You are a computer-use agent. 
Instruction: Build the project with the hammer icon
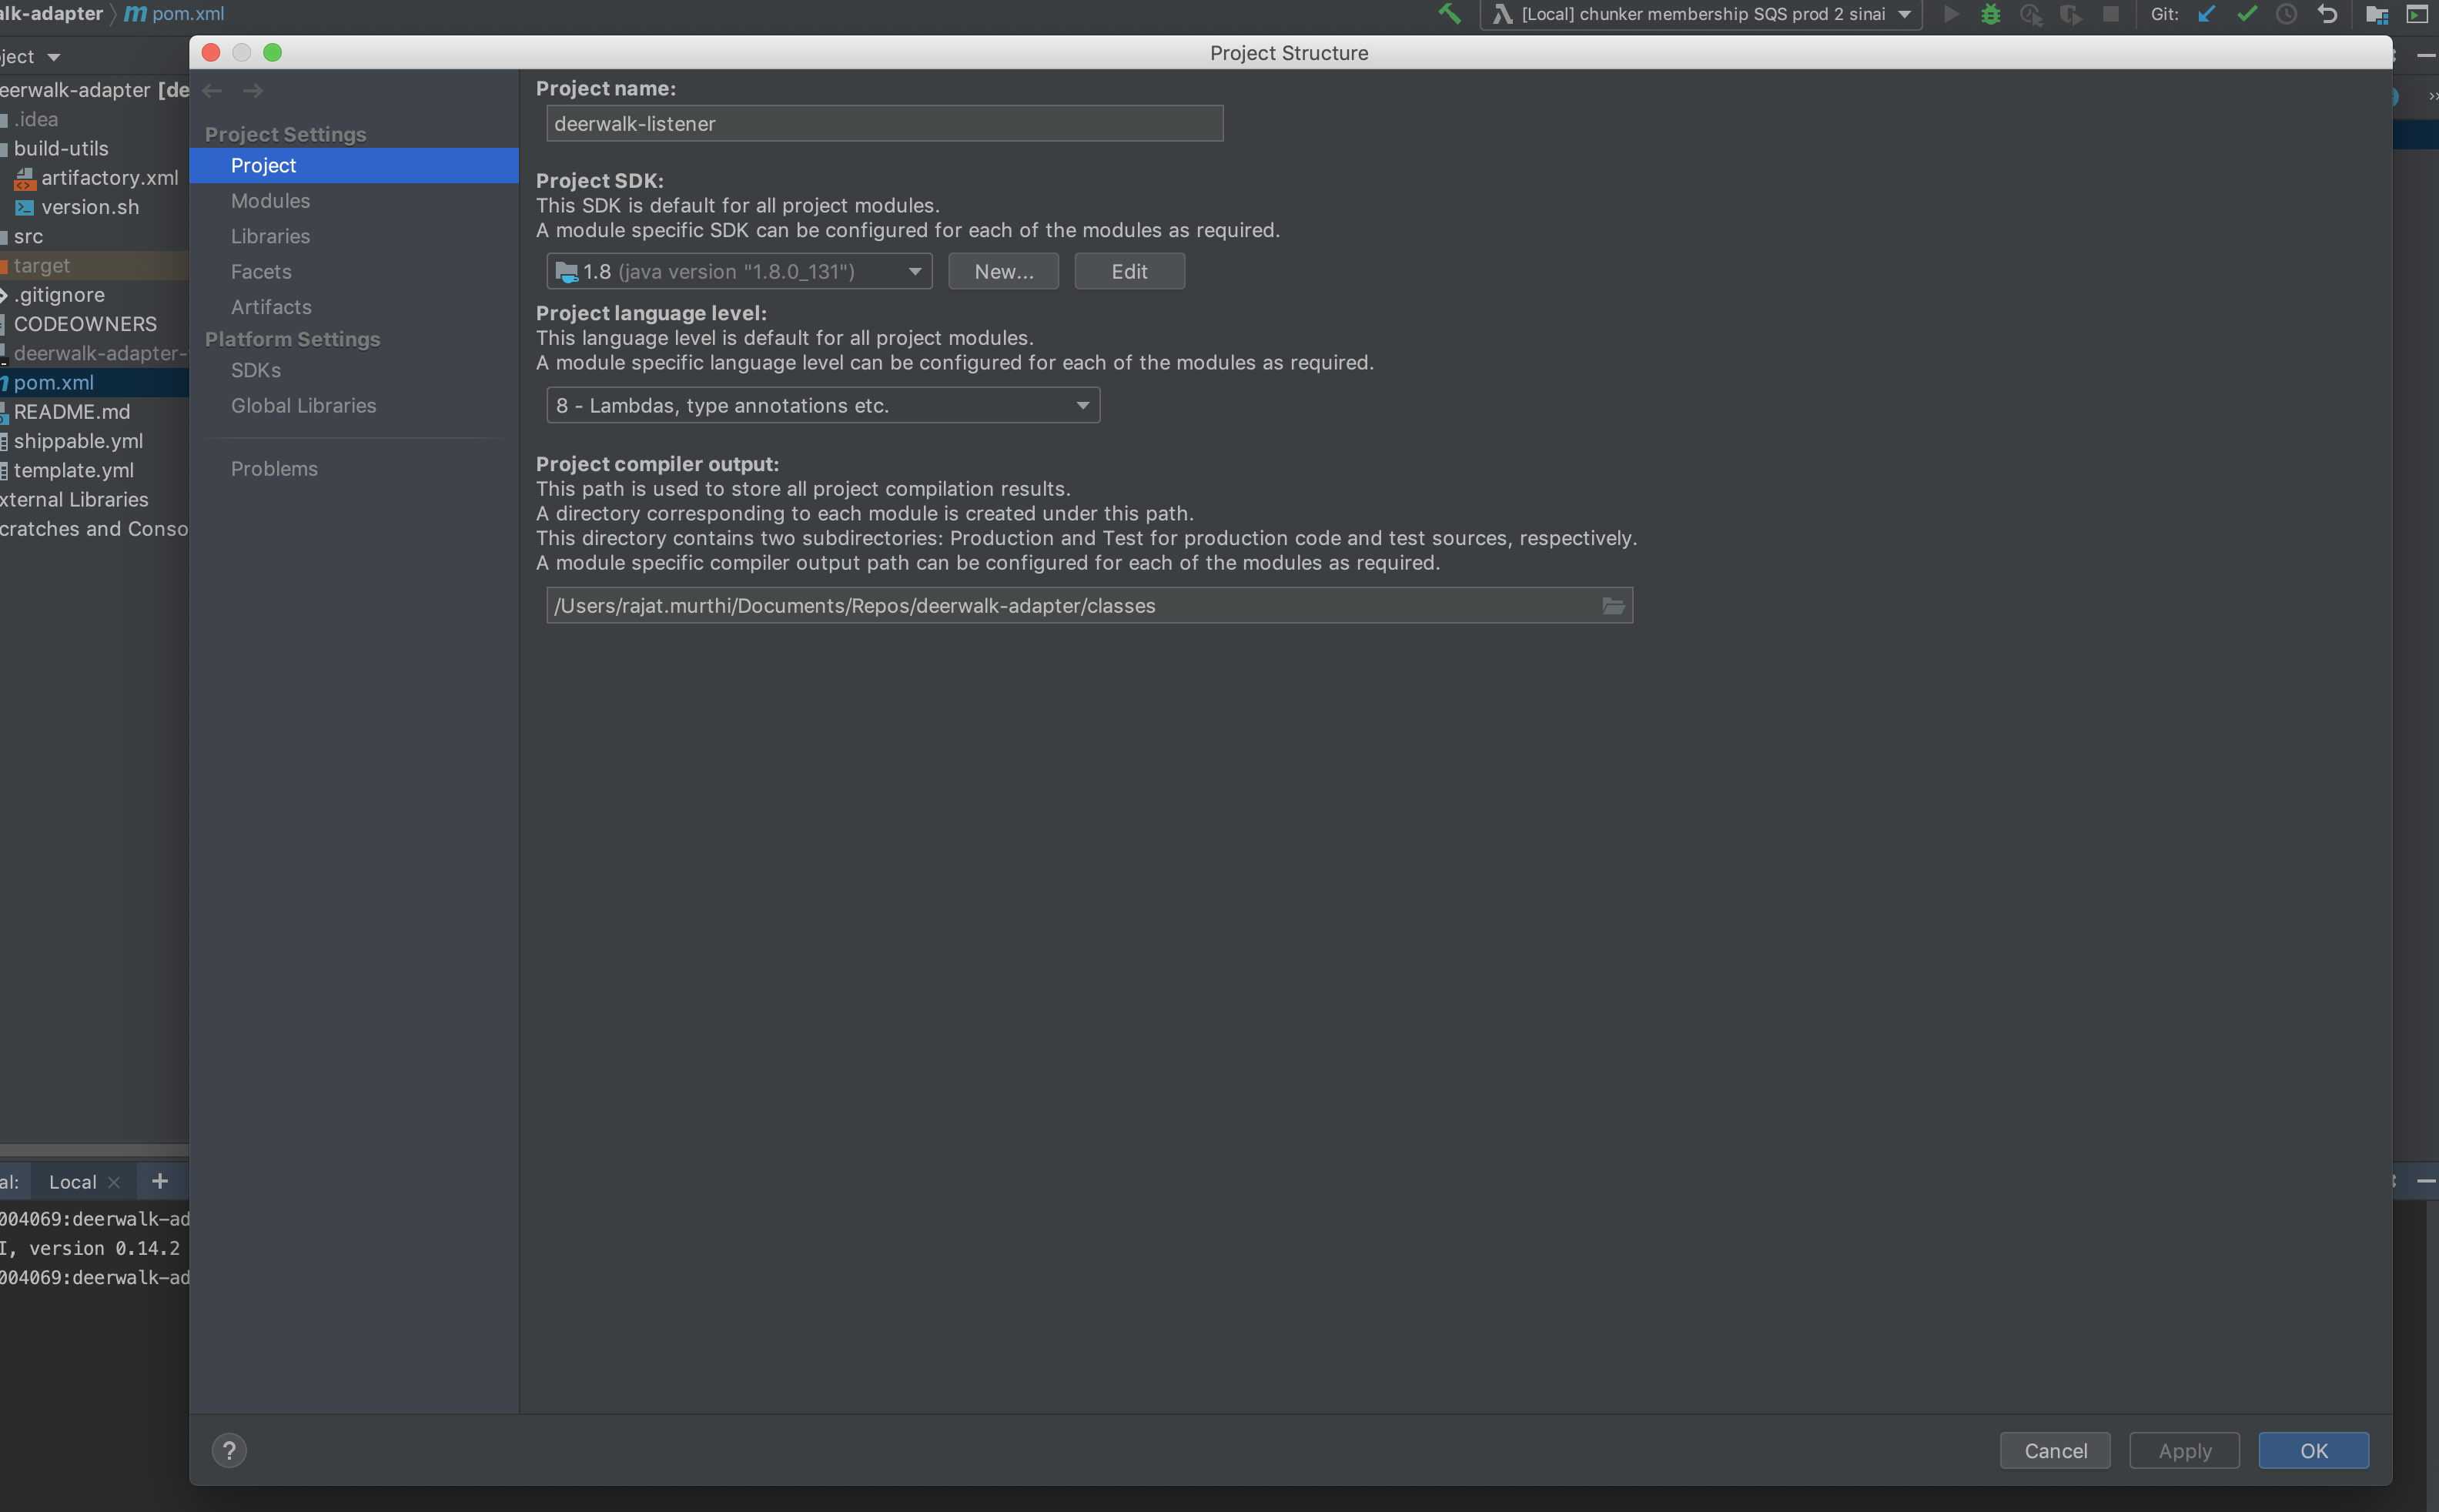(1450, 14)
